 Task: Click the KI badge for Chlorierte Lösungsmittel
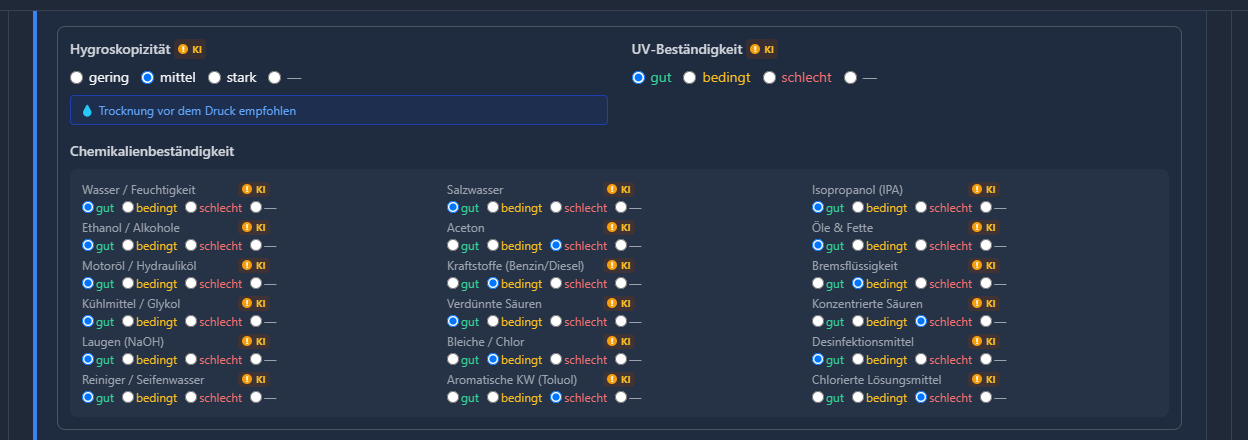tap(984, 380)
